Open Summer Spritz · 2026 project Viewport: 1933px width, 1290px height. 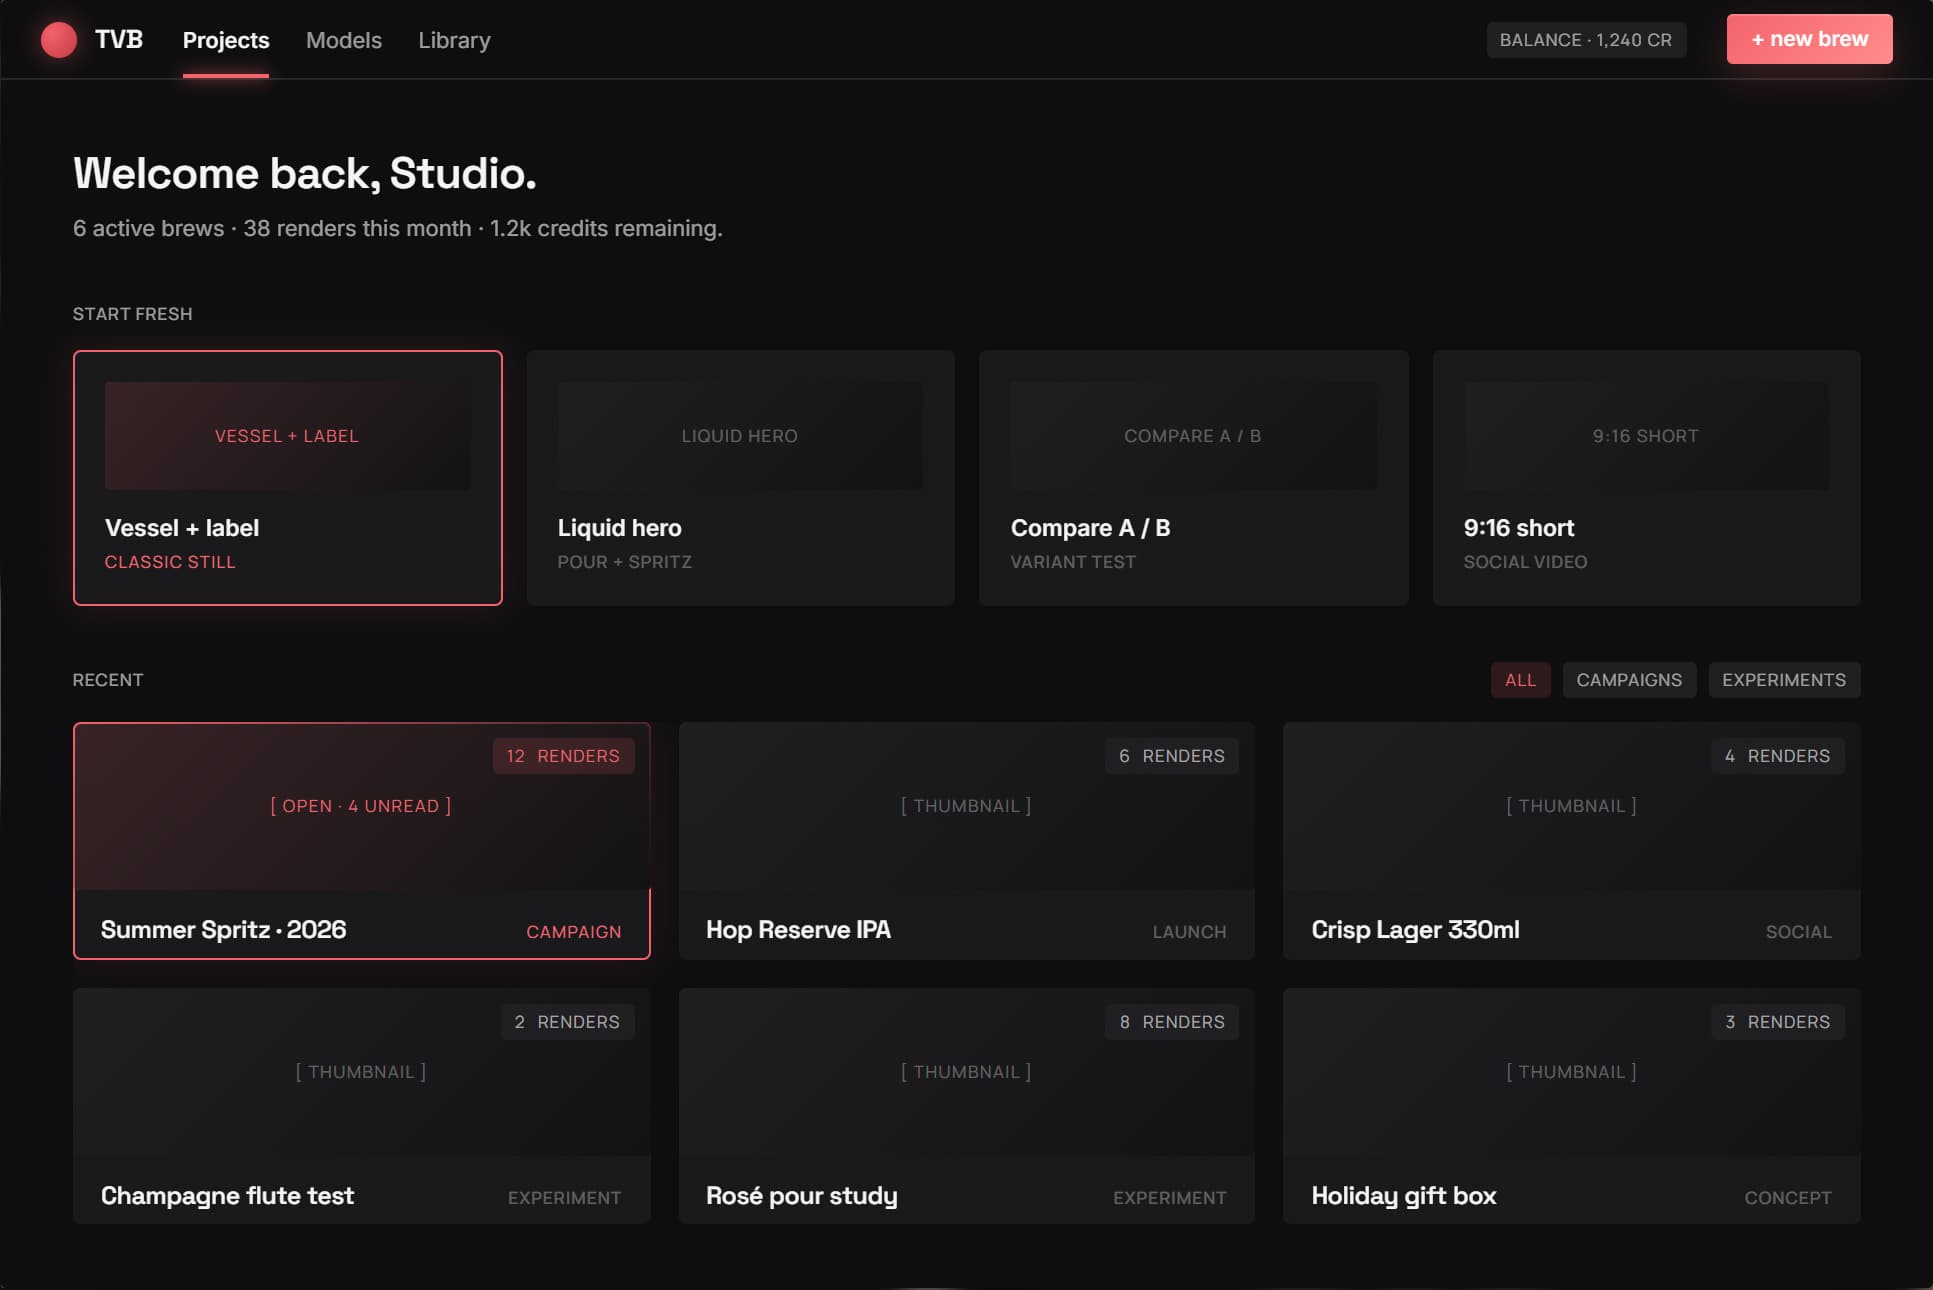(362, 841)
